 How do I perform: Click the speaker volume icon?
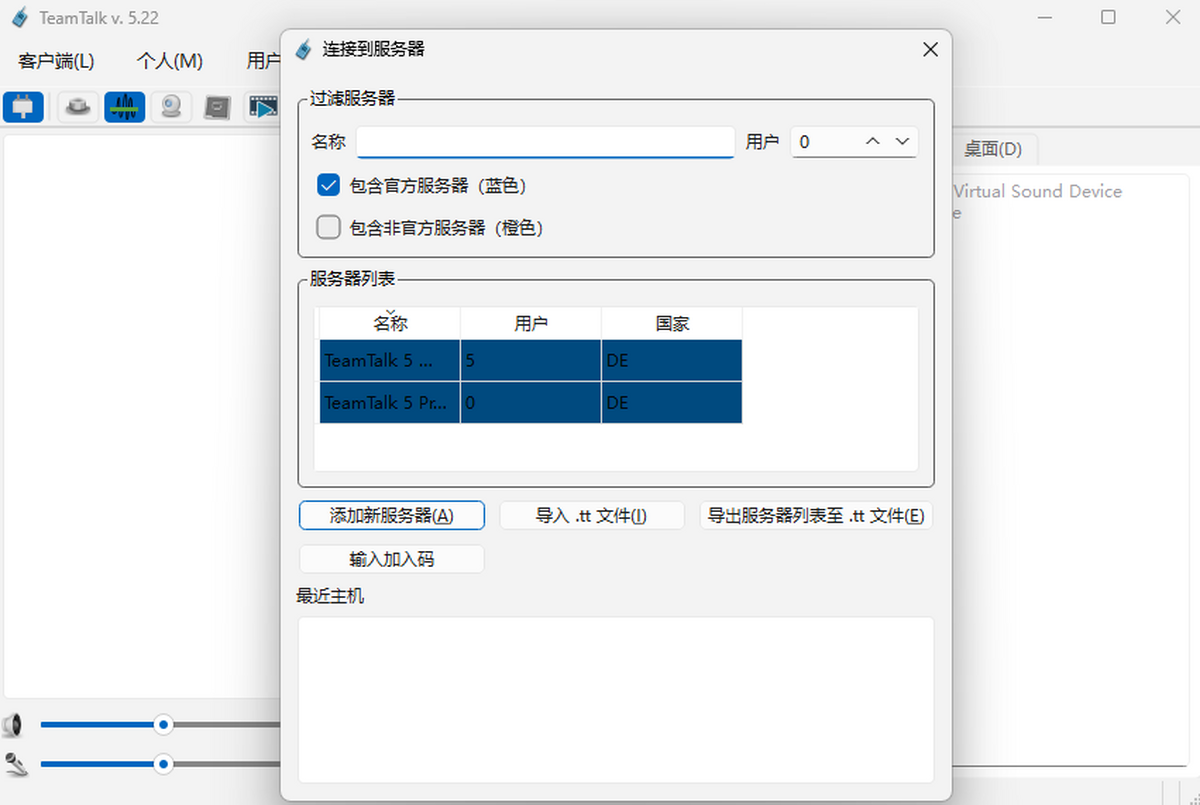coord(14,725)
